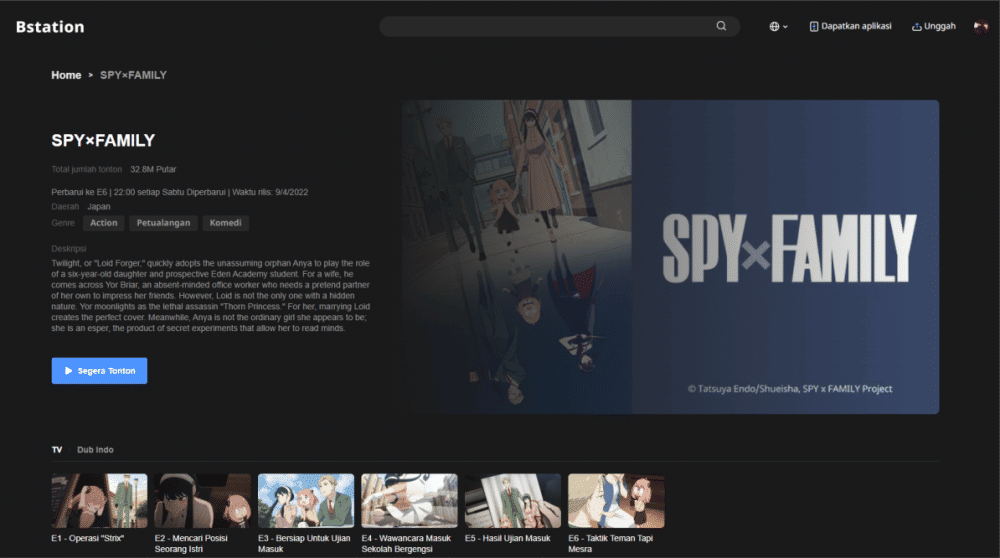Image resolution: width=1000 pixels, height=558 pixels.
Task: Select the Petualangan genre tag
Action: 163,223
